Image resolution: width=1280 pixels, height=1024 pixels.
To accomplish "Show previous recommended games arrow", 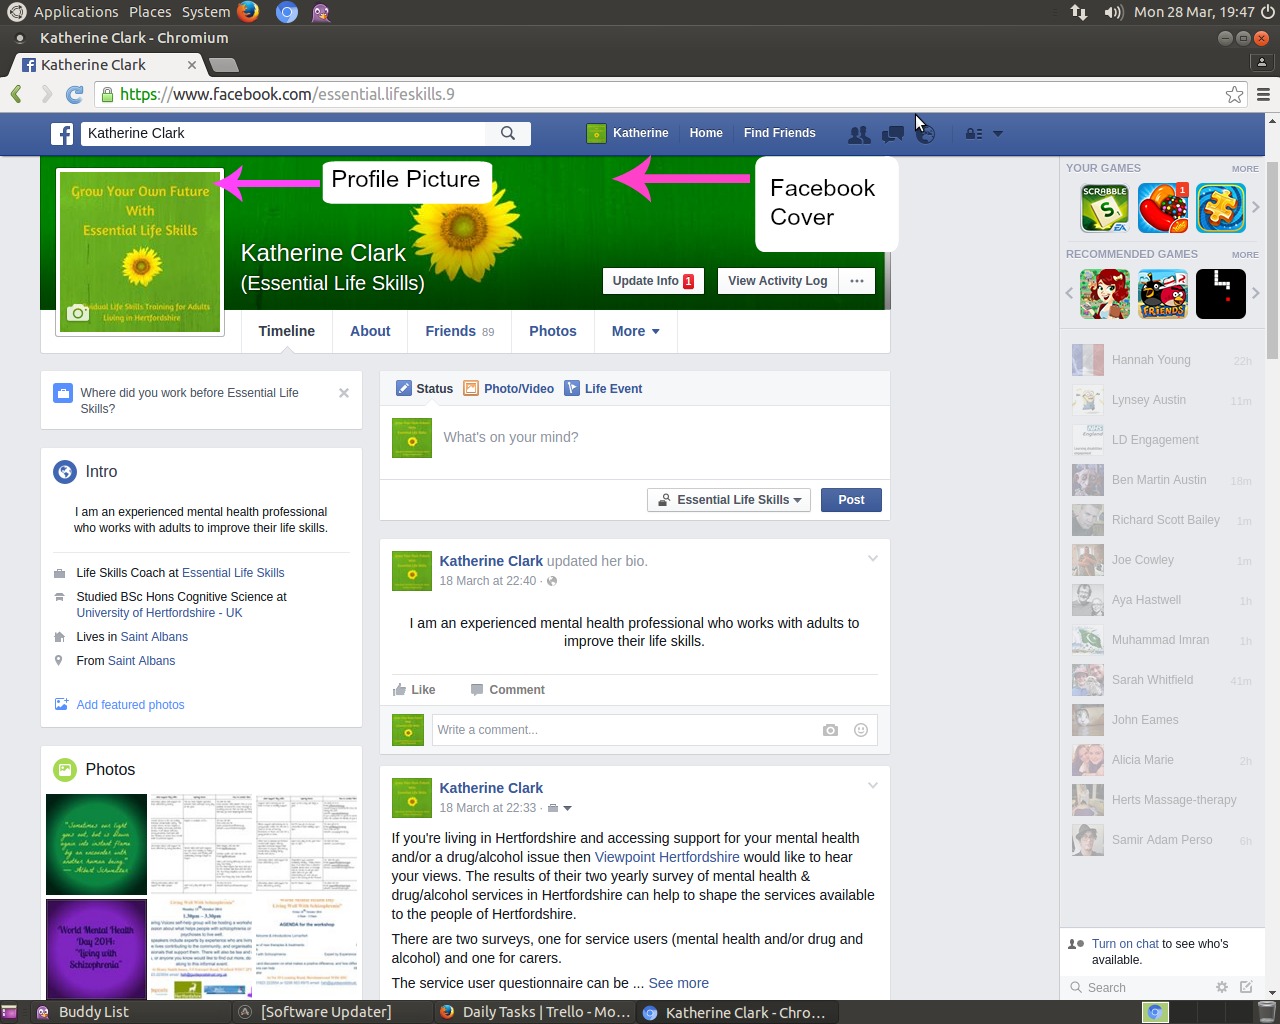I will click(1069, 294).
